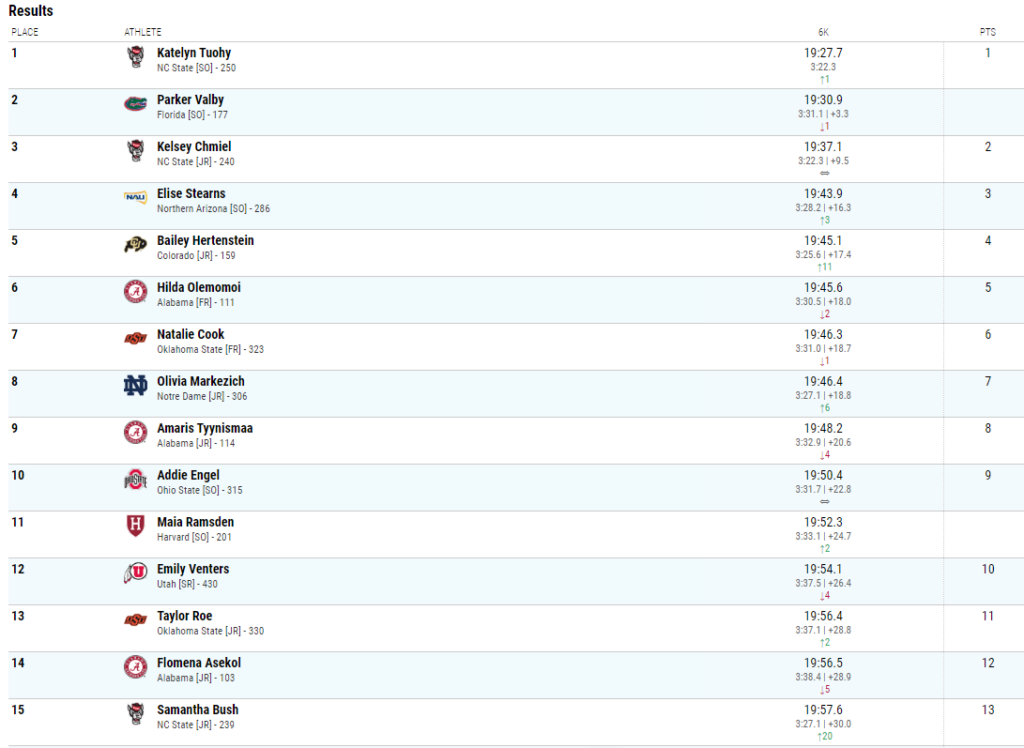The height and width of the screenshot is (748, 1024).
Task: Click Northern Arizona NAU logo
Action: pos(135,197)
